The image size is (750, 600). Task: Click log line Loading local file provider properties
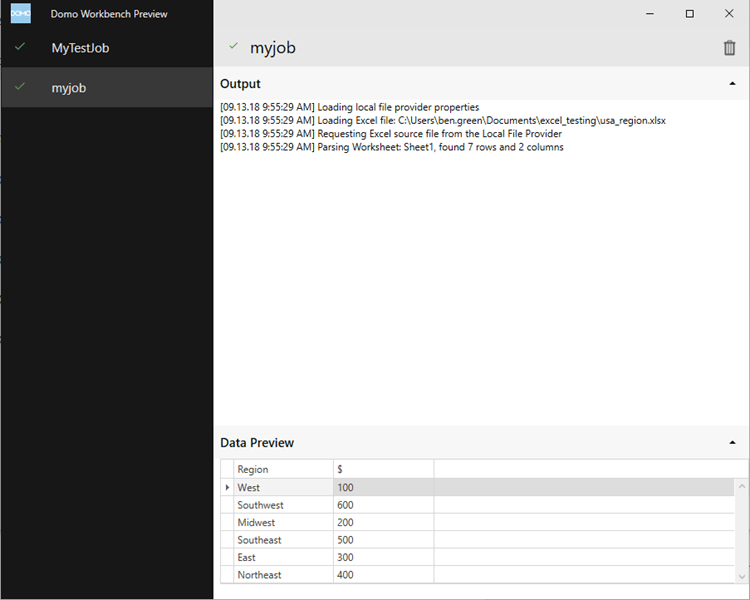[350, 107]
